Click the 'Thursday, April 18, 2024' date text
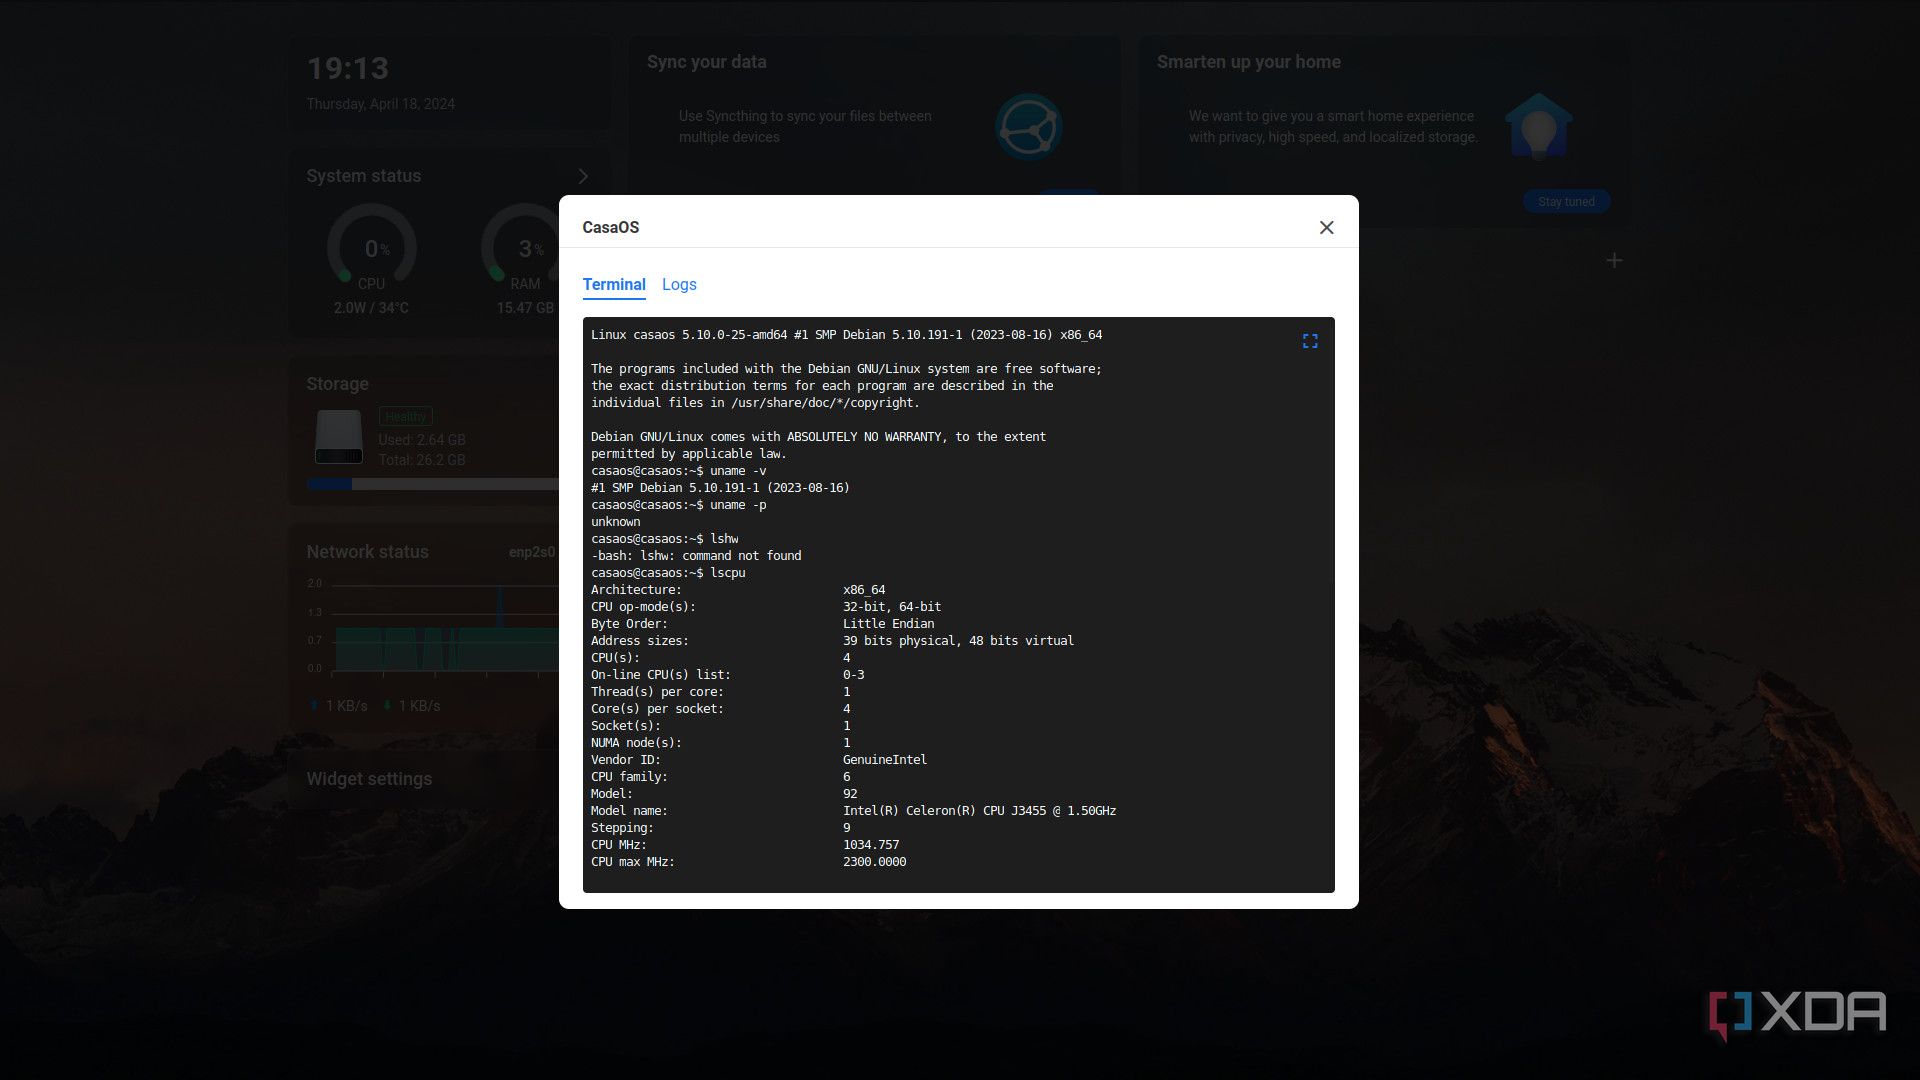Viewport: 1920px width, 1080px height. [x=380, y=104]
